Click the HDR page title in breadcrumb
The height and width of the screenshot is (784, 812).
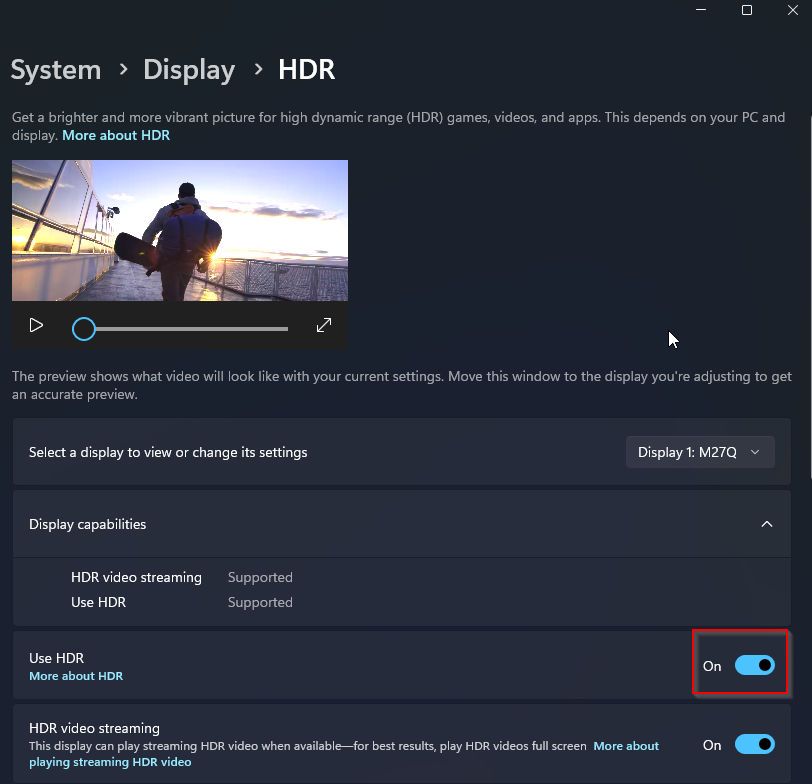(x=306, y=70)
